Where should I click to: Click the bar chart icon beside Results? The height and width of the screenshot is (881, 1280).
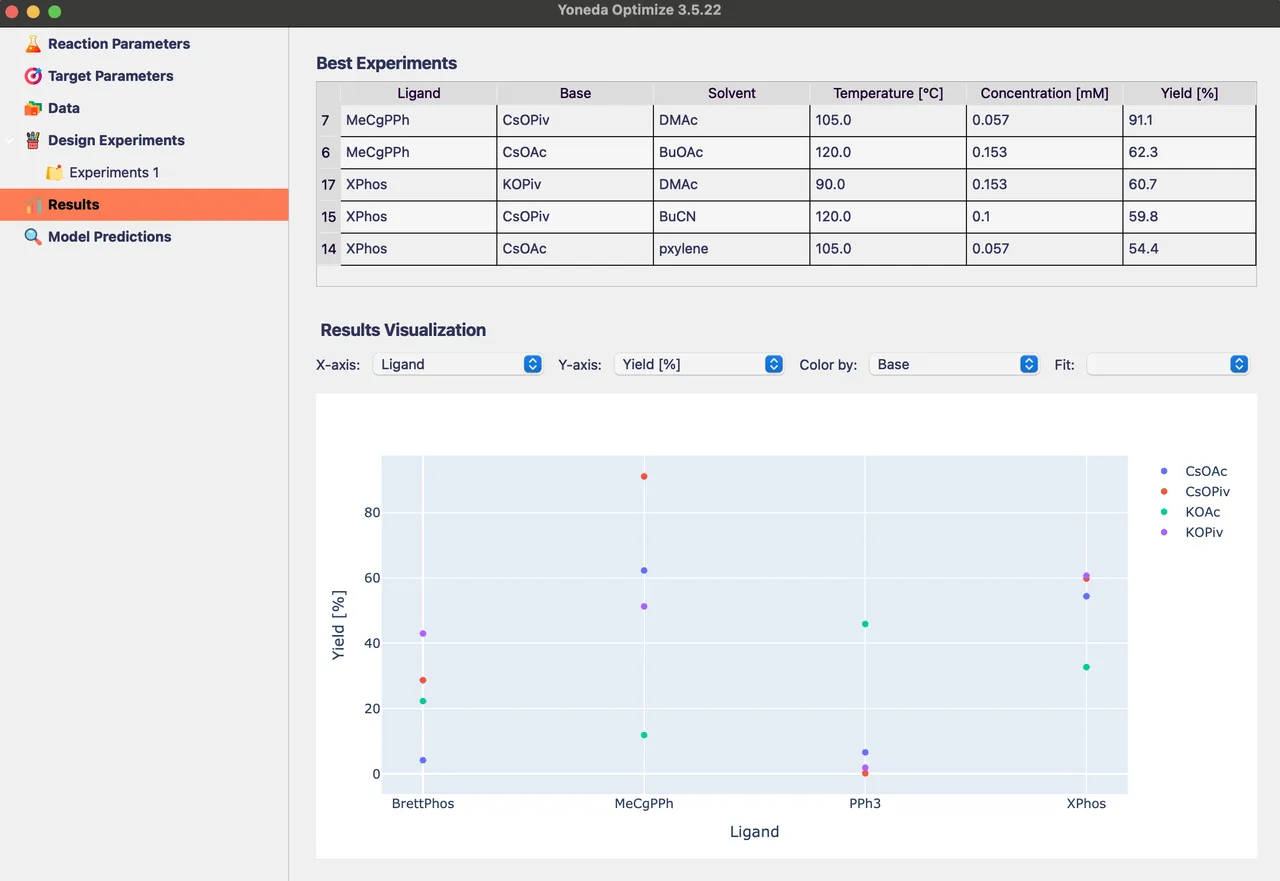[x=33, y=204]
